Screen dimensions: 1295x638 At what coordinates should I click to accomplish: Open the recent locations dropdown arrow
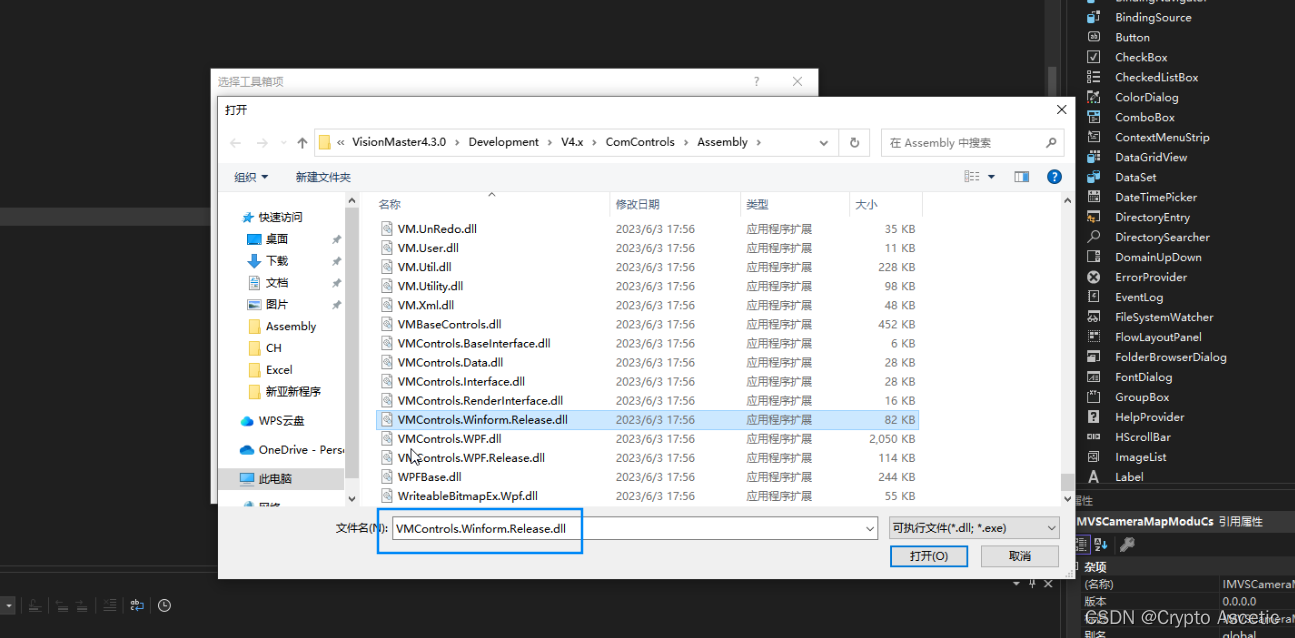pyautogui.click(x=283, y=143)
